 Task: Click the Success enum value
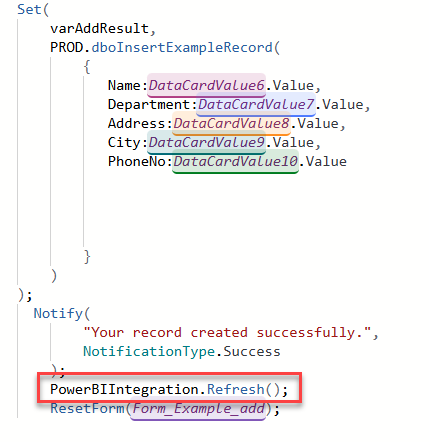[252, 351]
